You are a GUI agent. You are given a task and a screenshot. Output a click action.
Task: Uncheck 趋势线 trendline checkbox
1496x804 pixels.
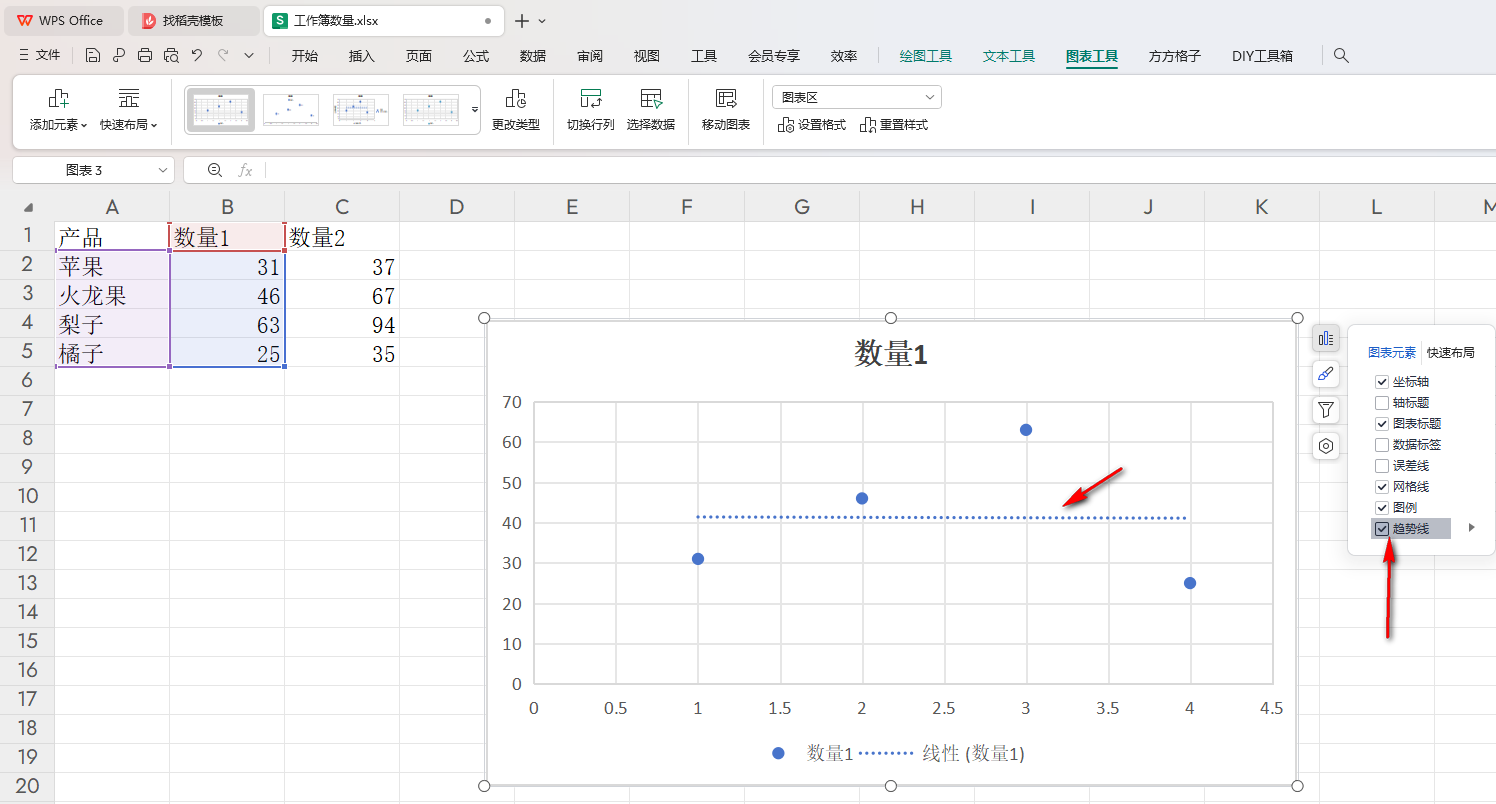[1382, 529]
